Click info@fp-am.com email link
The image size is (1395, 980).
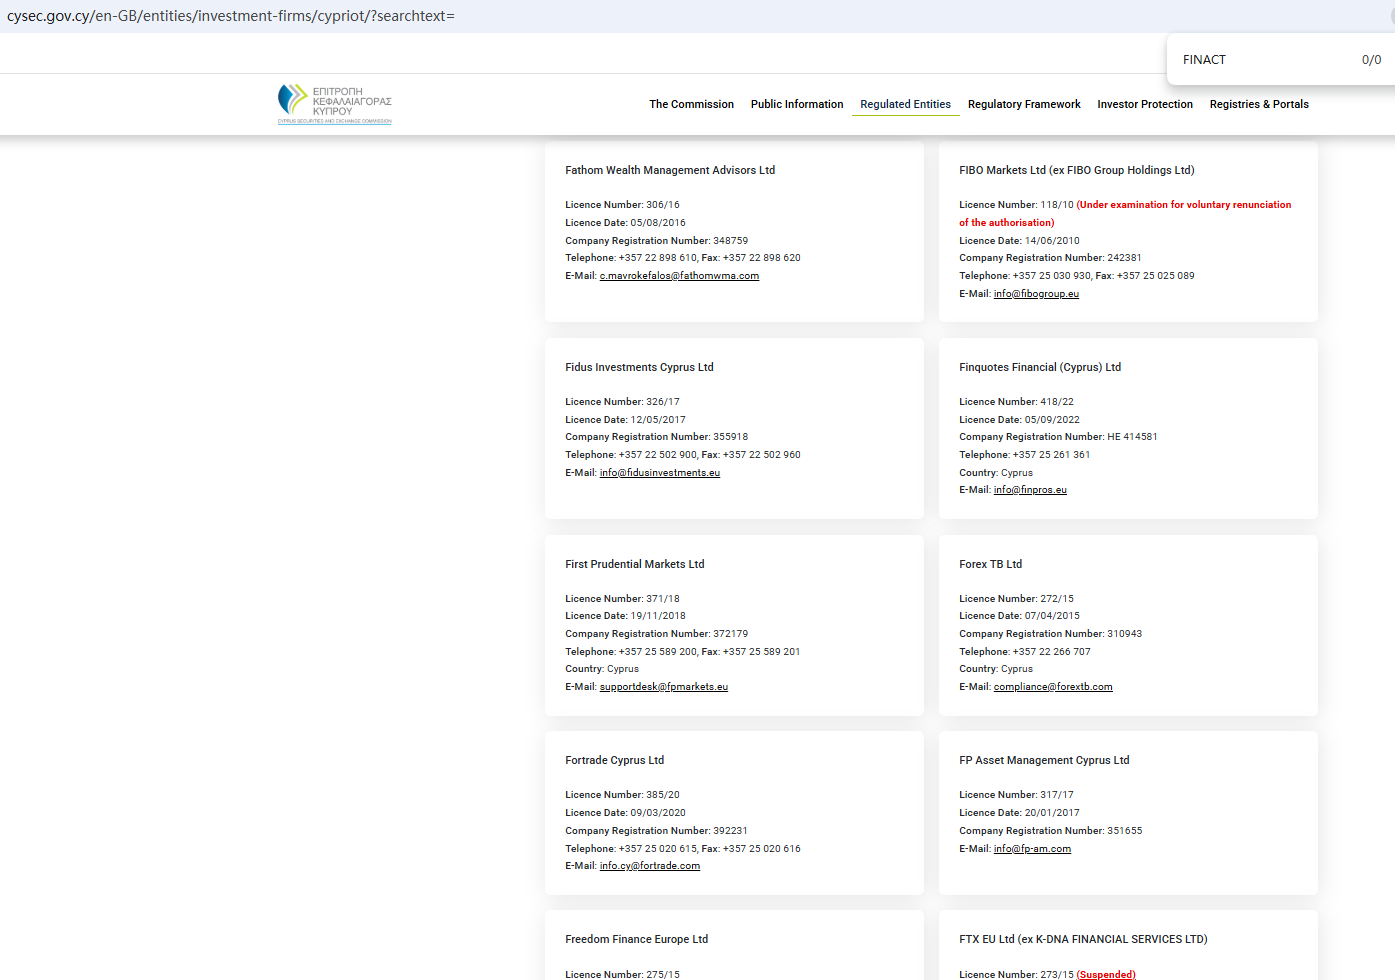pos(1032,849)
